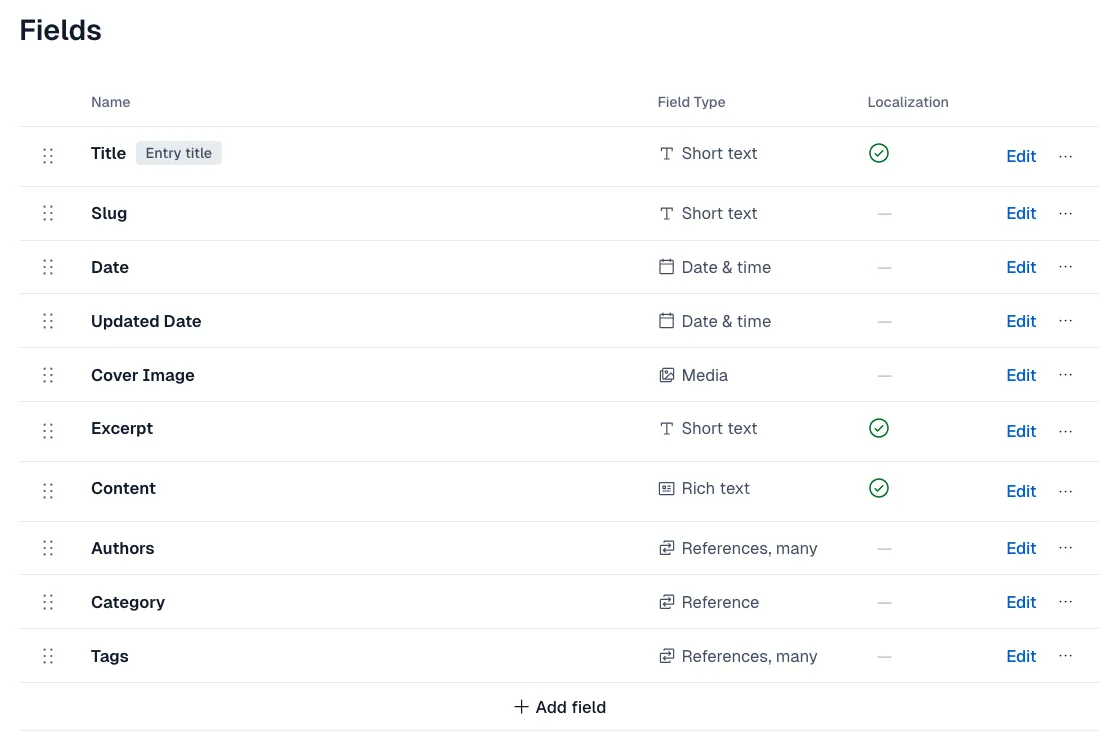Open more options menu for Title
The width and height of the screenshot is (1120, 749).
click(x=1066, y=156)
